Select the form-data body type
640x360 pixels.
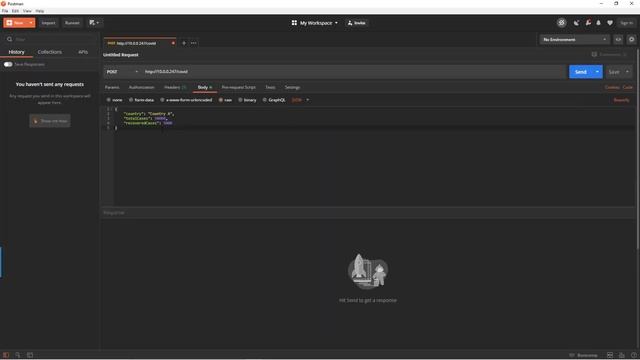point(131,100)
